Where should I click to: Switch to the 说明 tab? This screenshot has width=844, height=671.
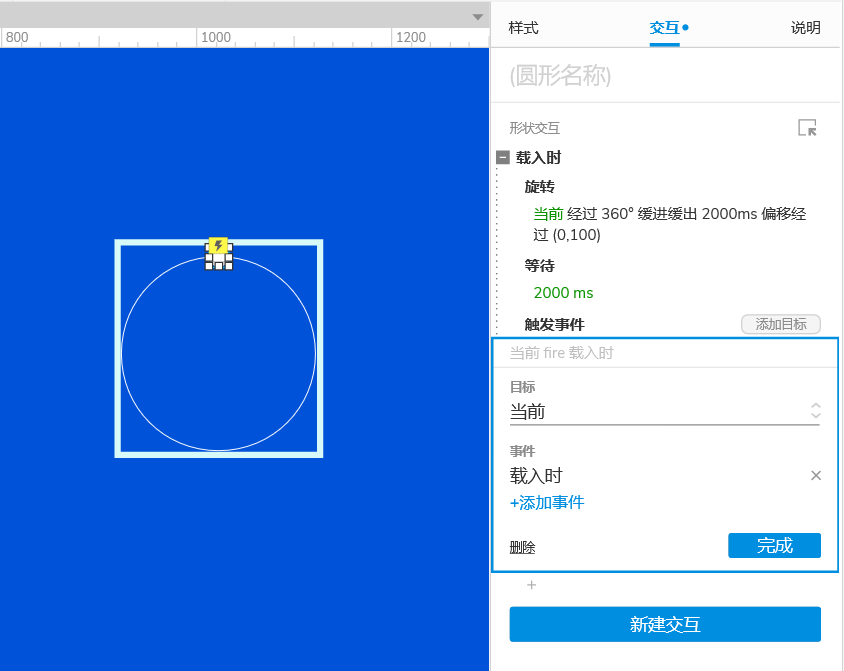(x=805, y=27)
